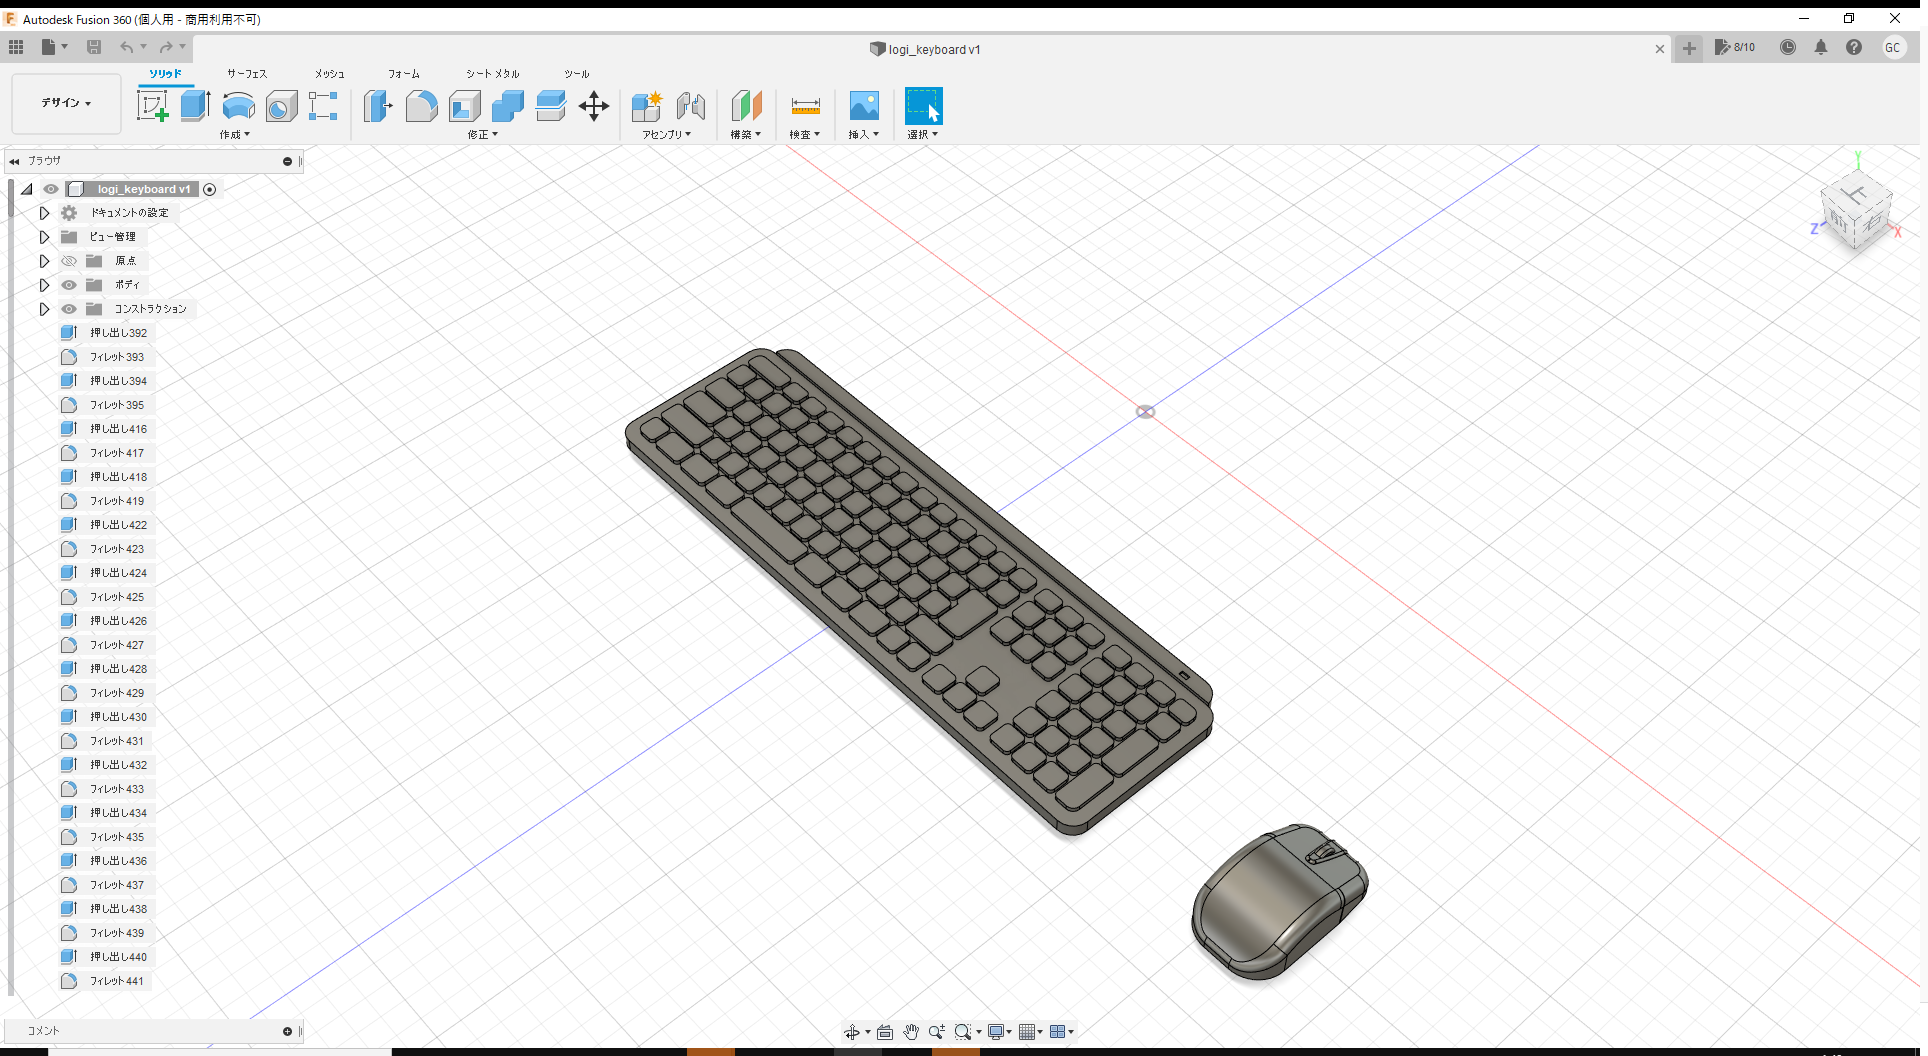This screenshot has height=1056, width=1928.
Task: Select the Create Sketch tool
Action: coord(153,105)
